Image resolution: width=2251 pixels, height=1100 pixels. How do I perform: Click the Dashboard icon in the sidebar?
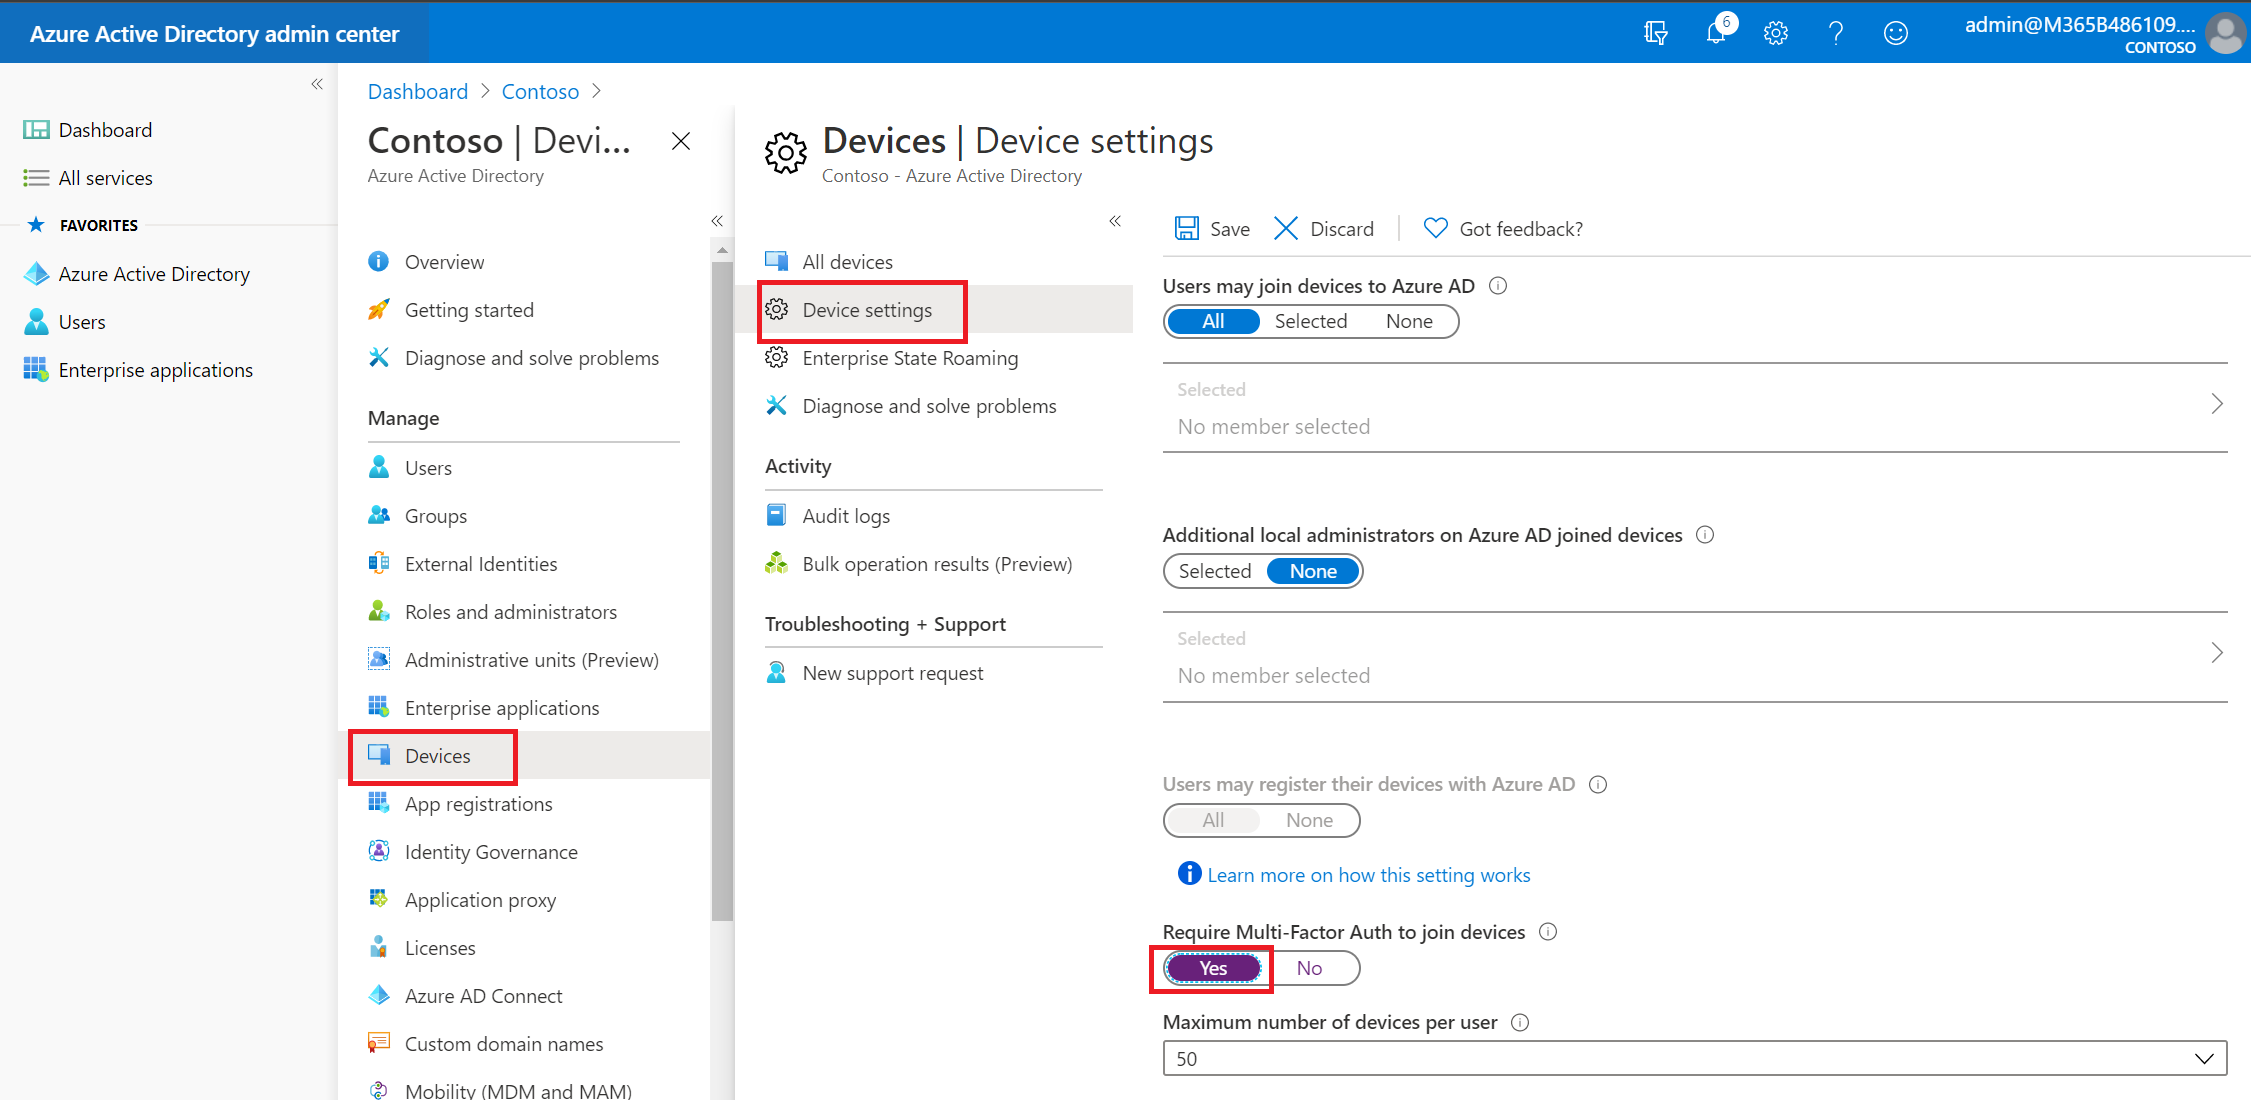[36, 130]
